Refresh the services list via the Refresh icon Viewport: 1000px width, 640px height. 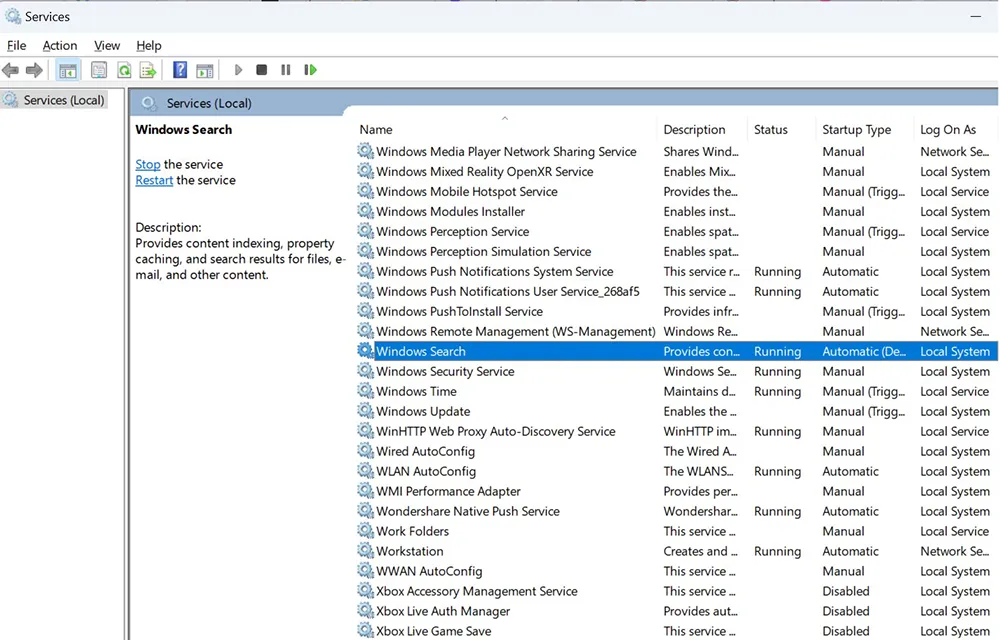pyautogui.click(x=123, y=70)
